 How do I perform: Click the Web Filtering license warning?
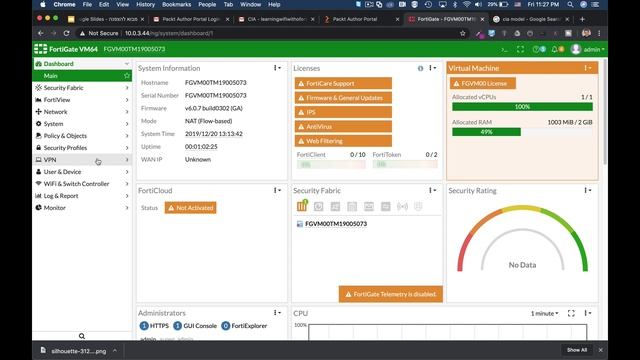343,141
